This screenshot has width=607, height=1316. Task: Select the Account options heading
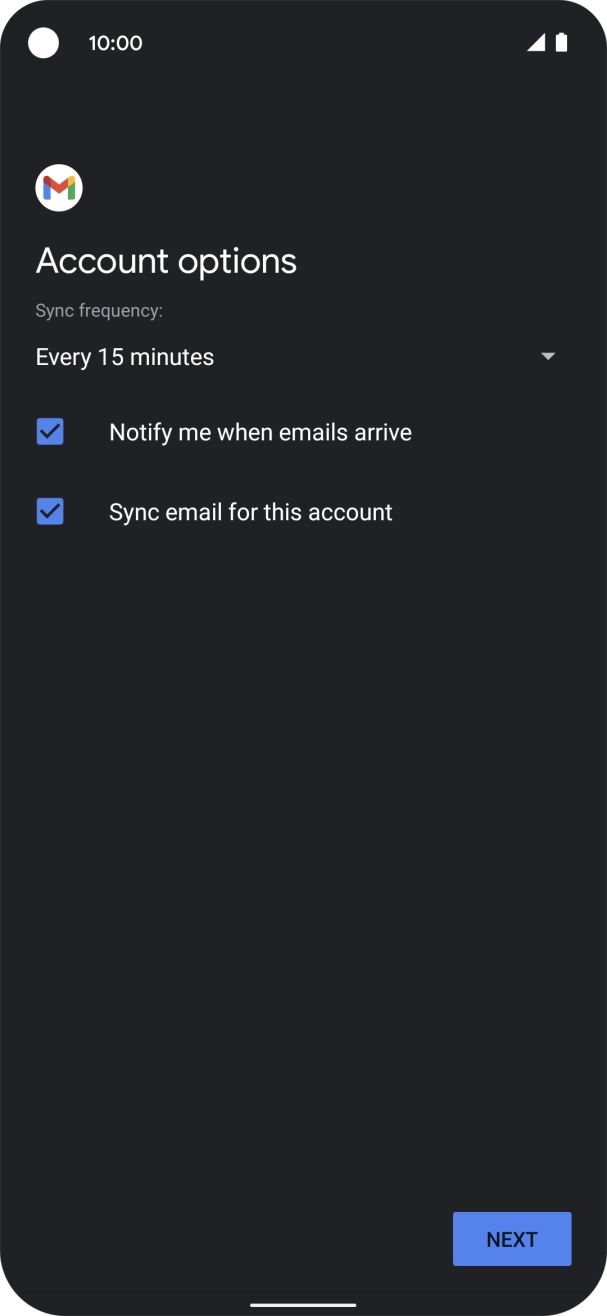[166, 260]
